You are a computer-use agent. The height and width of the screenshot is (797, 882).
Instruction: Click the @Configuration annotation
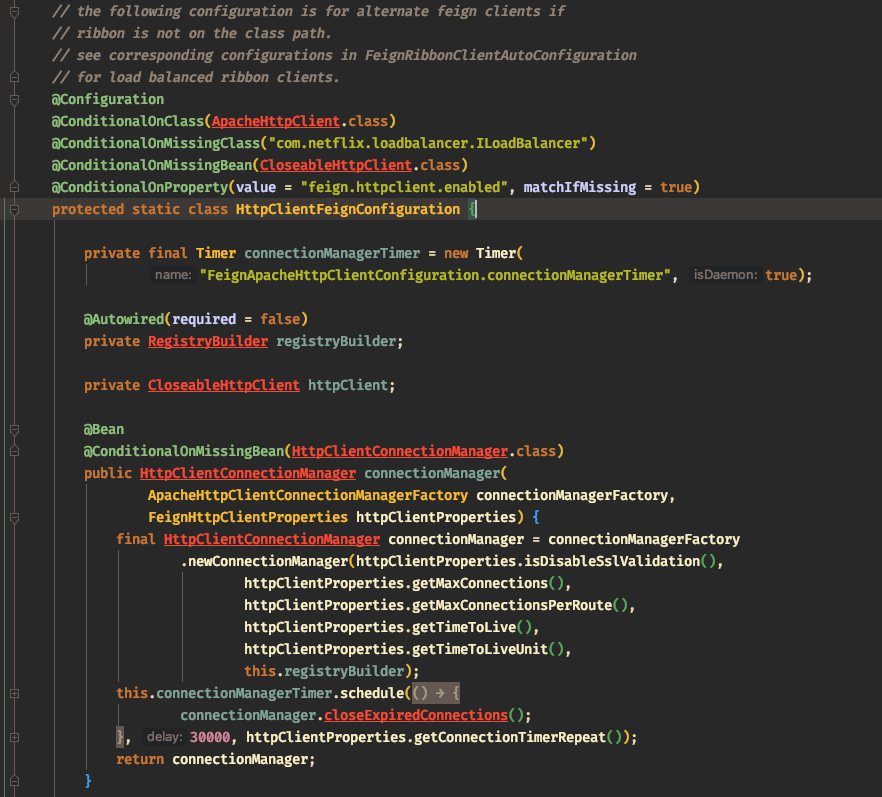108,99
